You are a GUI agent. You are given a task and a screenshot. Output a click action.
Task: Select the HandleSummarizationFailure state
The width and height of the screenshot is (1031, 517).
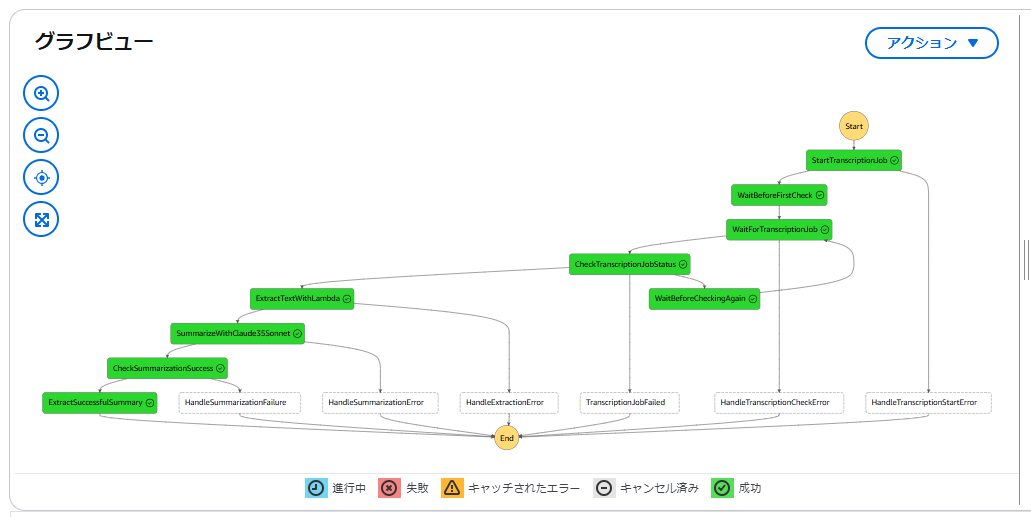tap(240, 403)
